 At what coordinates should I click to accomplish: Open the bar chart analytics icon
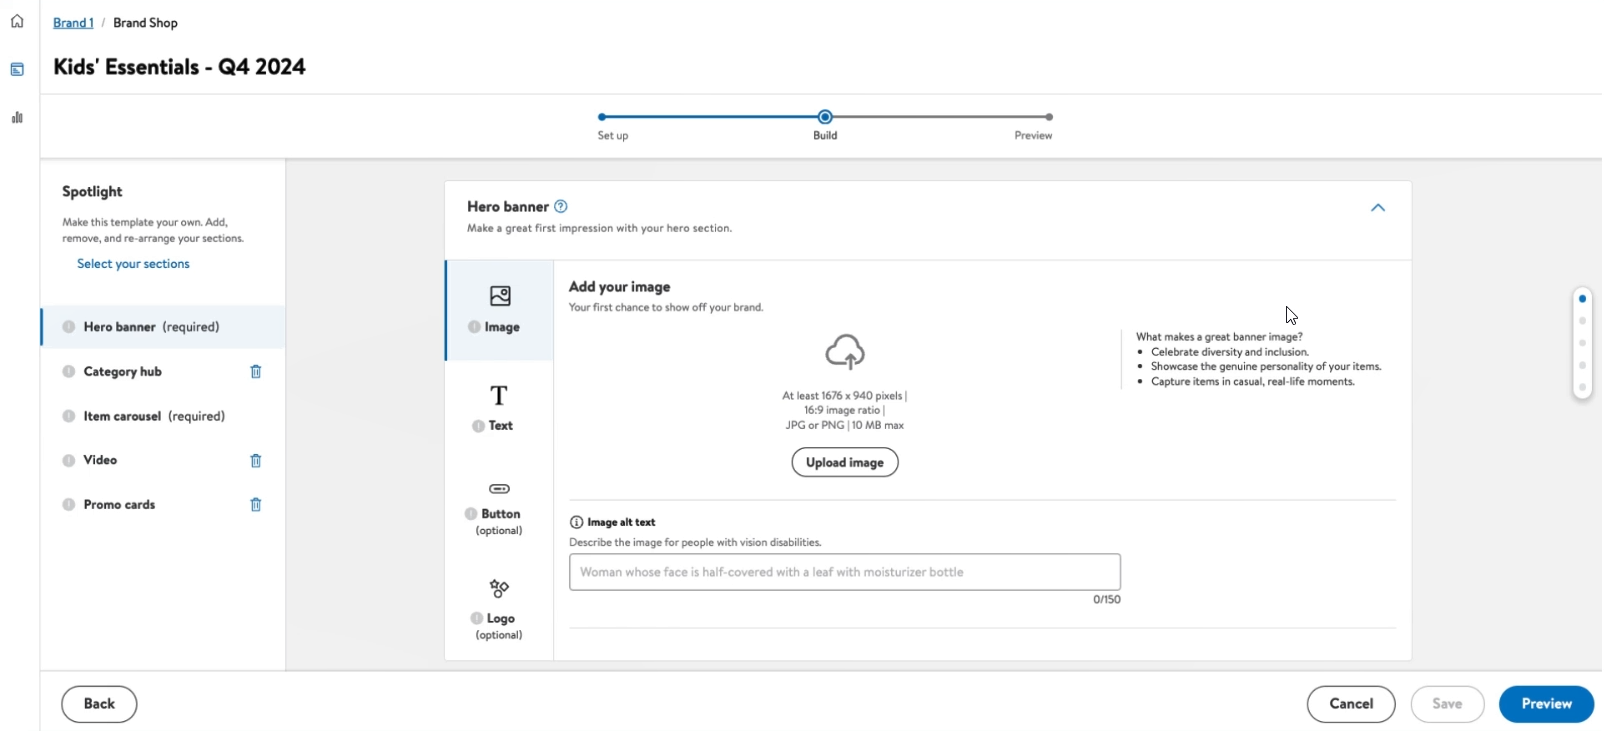(x=17, y=118)
